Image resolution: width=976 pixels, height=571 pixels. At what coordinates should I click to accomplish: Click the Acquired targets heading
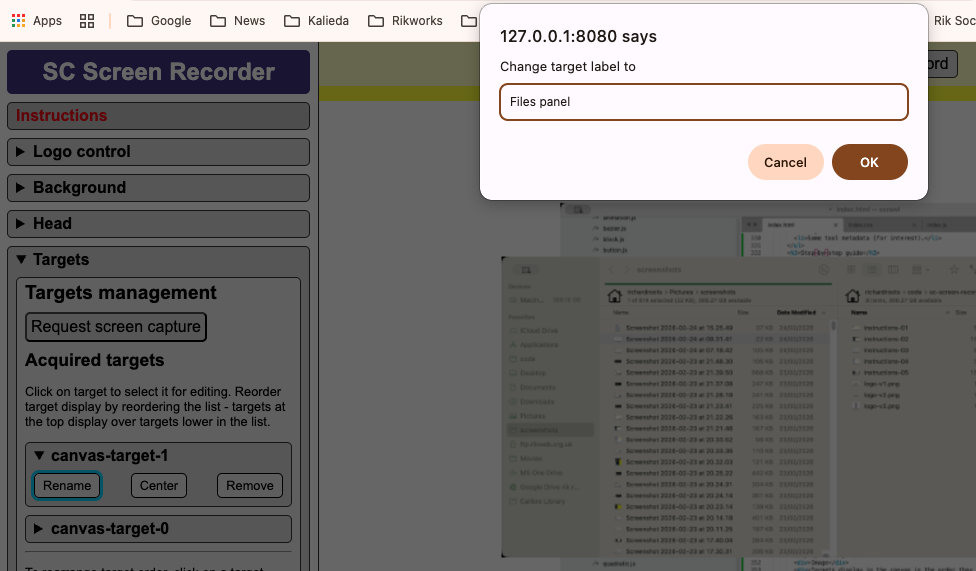point(95,361)
